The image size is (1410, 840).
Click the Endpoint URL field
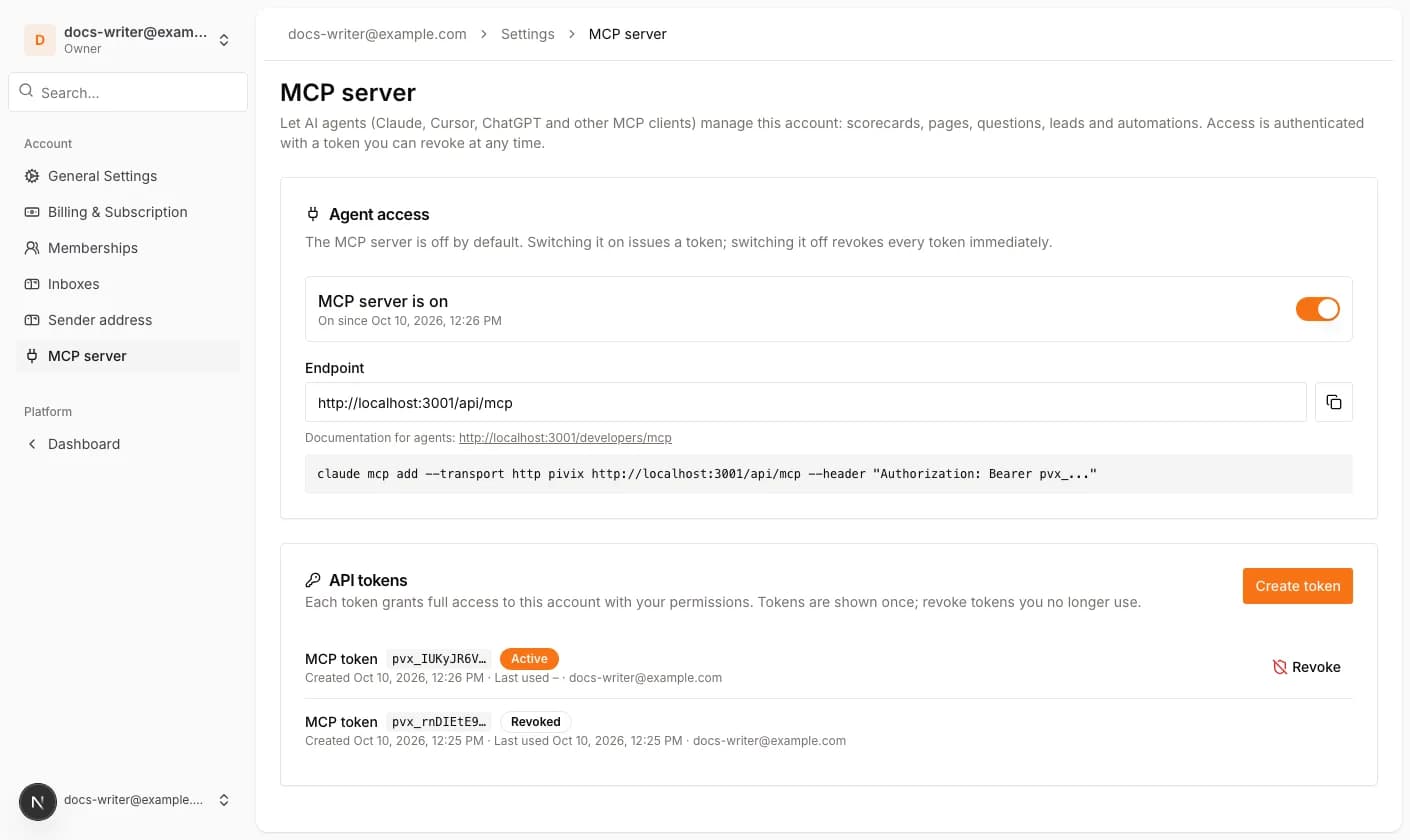806,402
